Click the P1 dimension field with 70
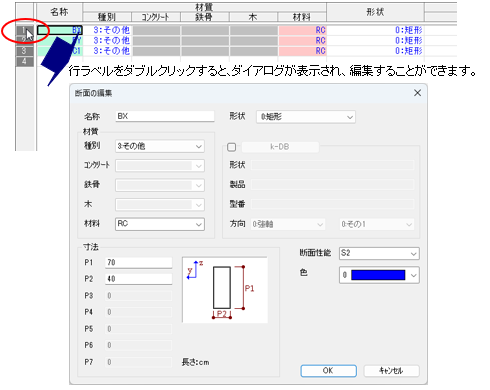The width and height of the screenshot is (490, 390). point(139,263)
